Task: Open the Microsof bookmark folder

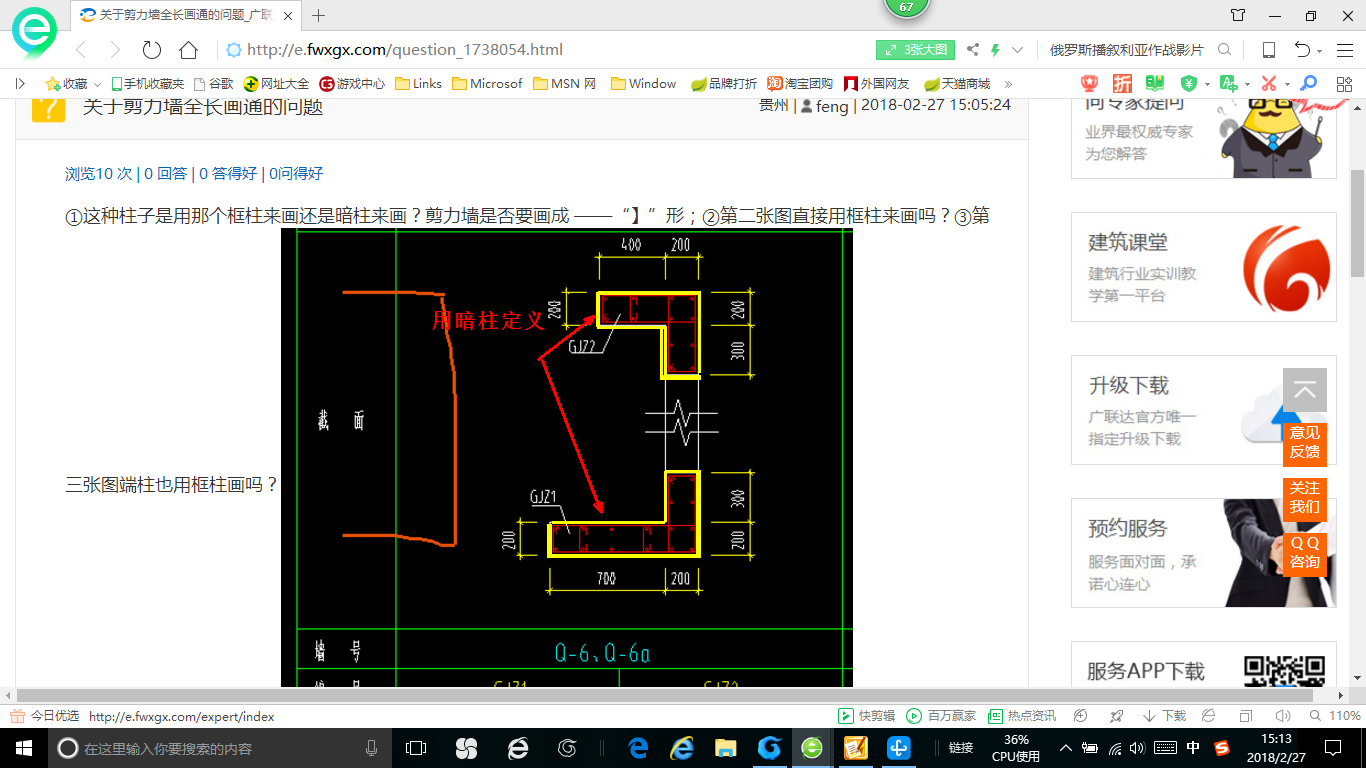Action: point(487,84)
